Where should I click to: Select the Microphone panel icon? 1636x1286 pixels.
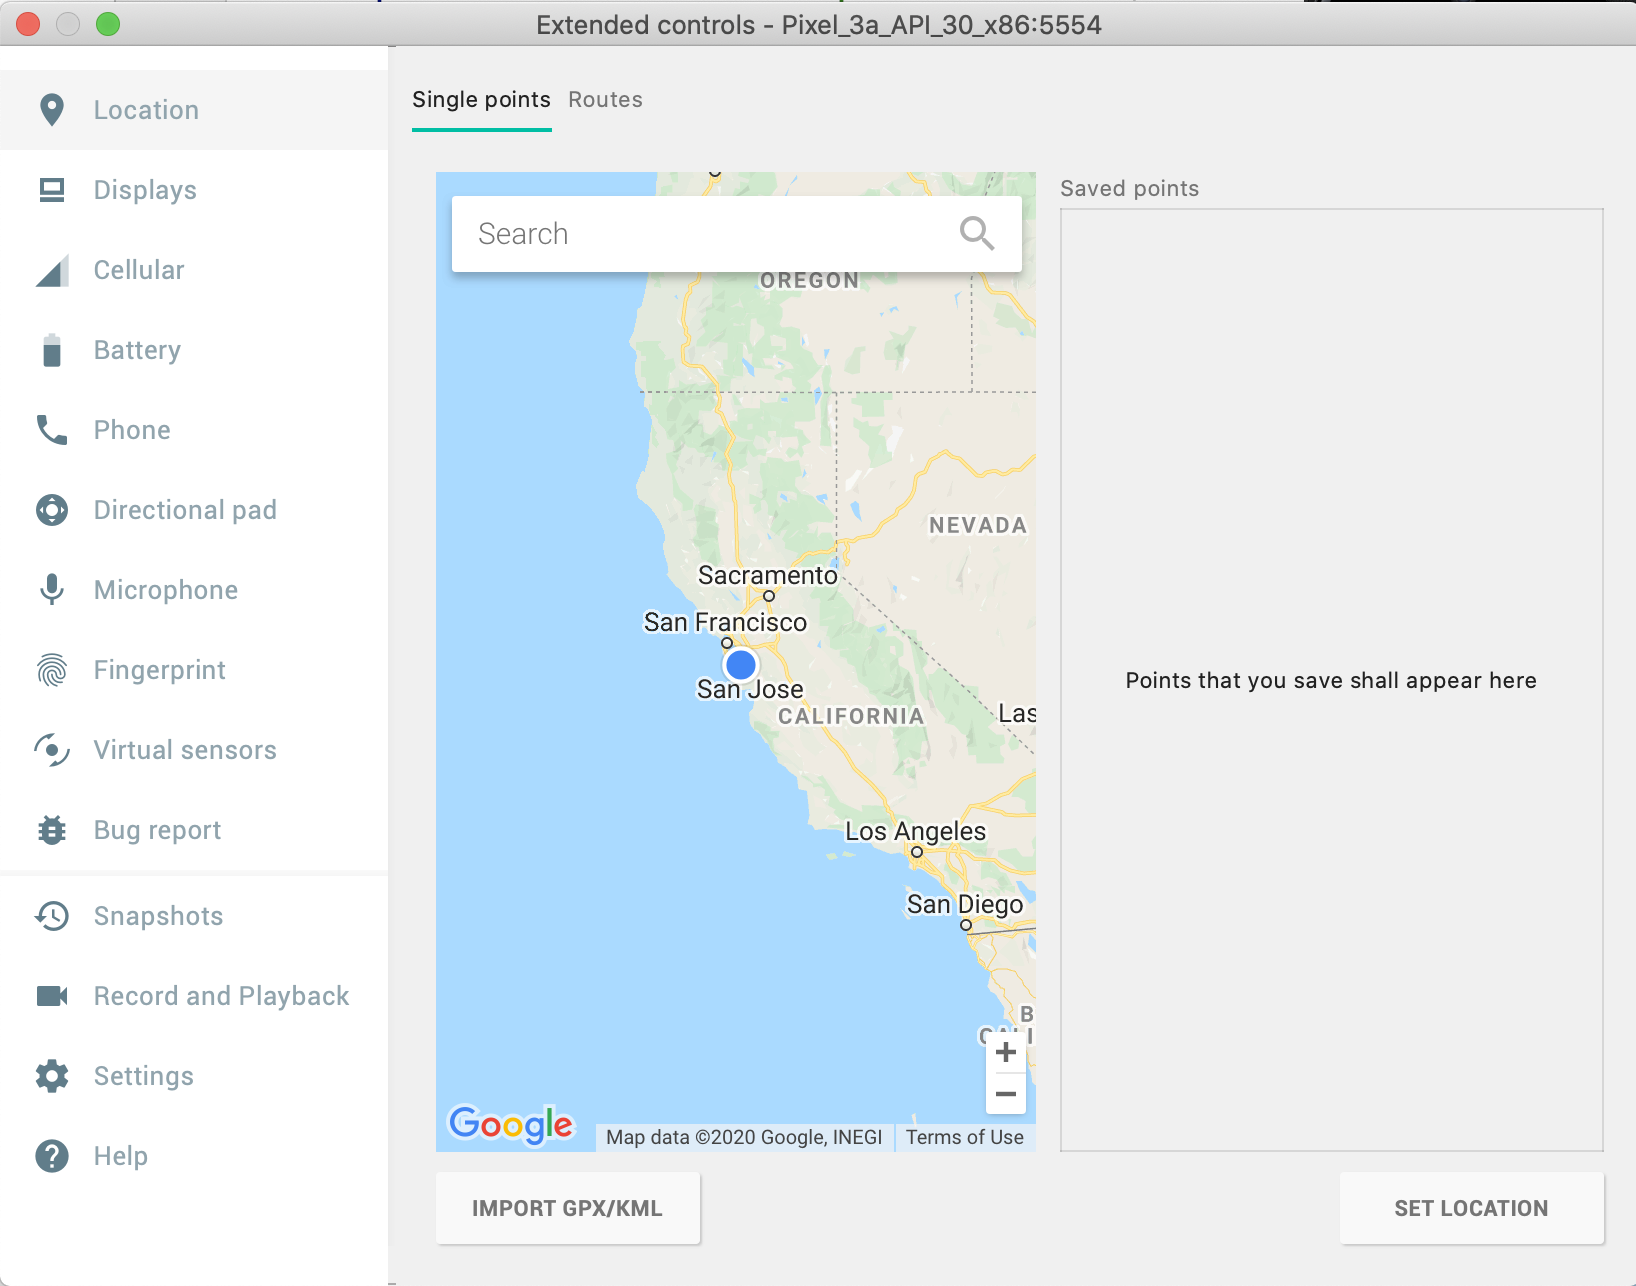165,590
